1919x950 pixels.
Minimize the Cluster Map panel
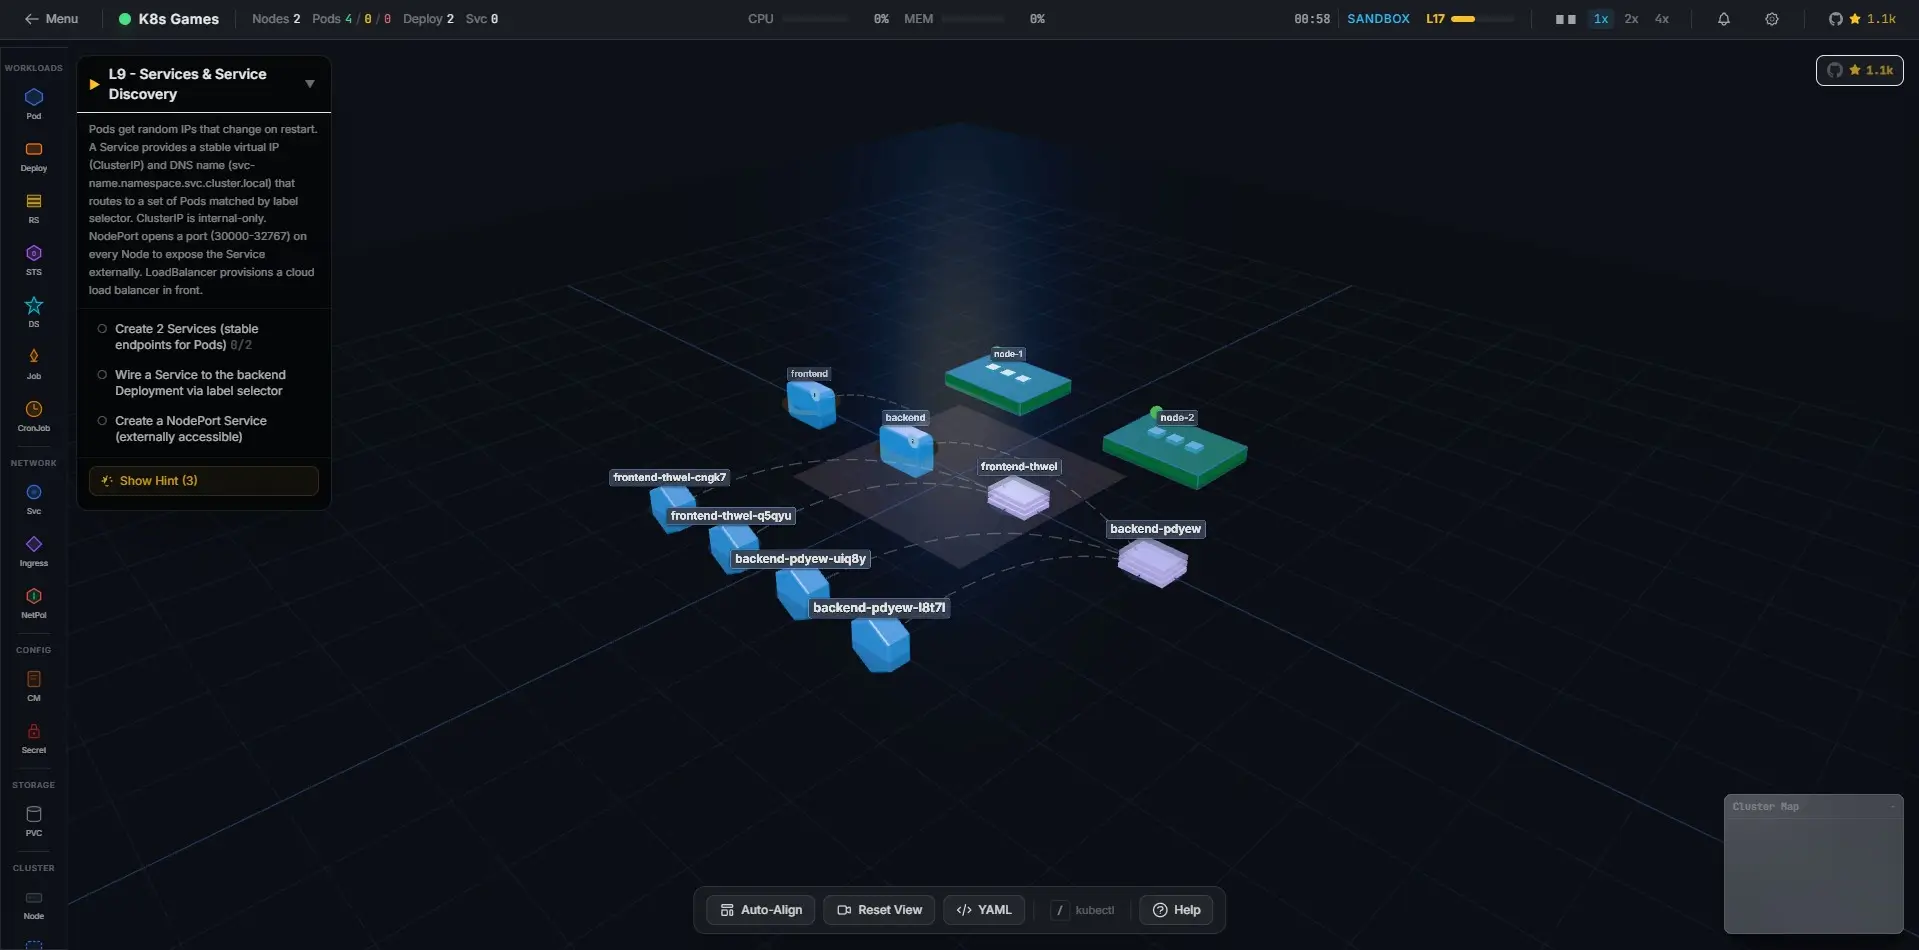(x=1892, y=807)
